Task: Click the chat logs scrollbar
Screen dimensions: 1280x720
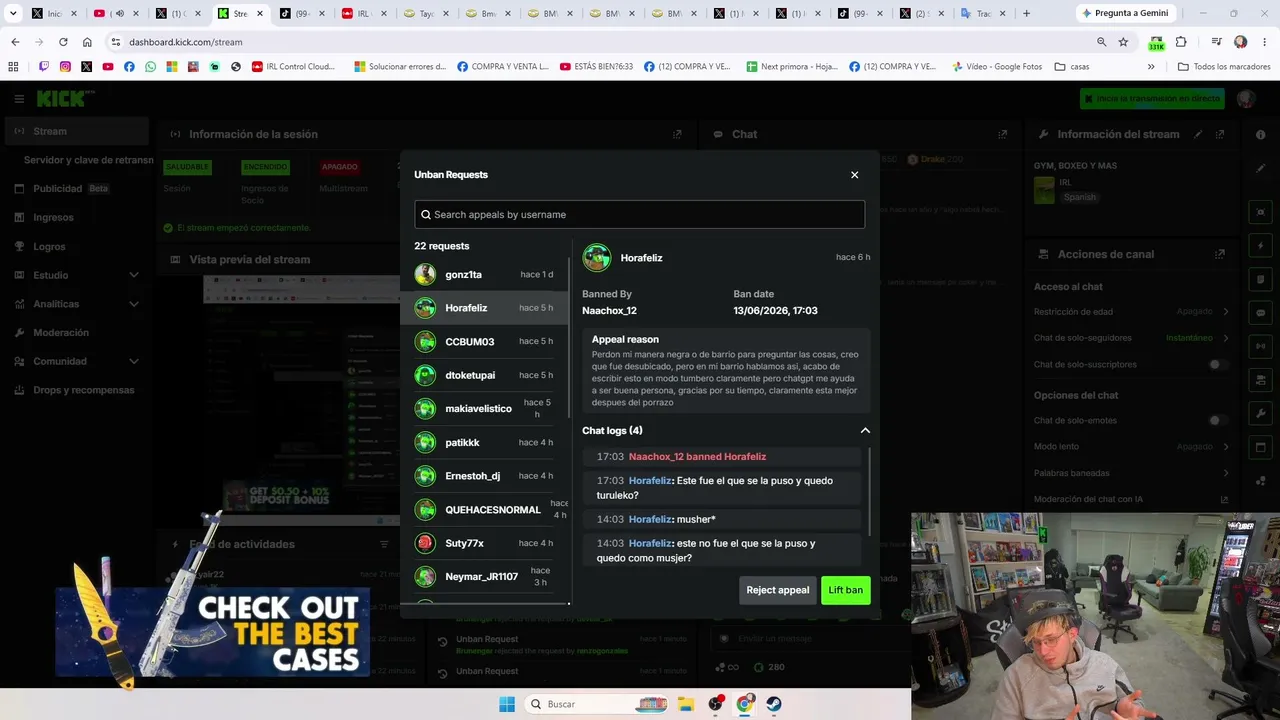Action: point(869,492)
